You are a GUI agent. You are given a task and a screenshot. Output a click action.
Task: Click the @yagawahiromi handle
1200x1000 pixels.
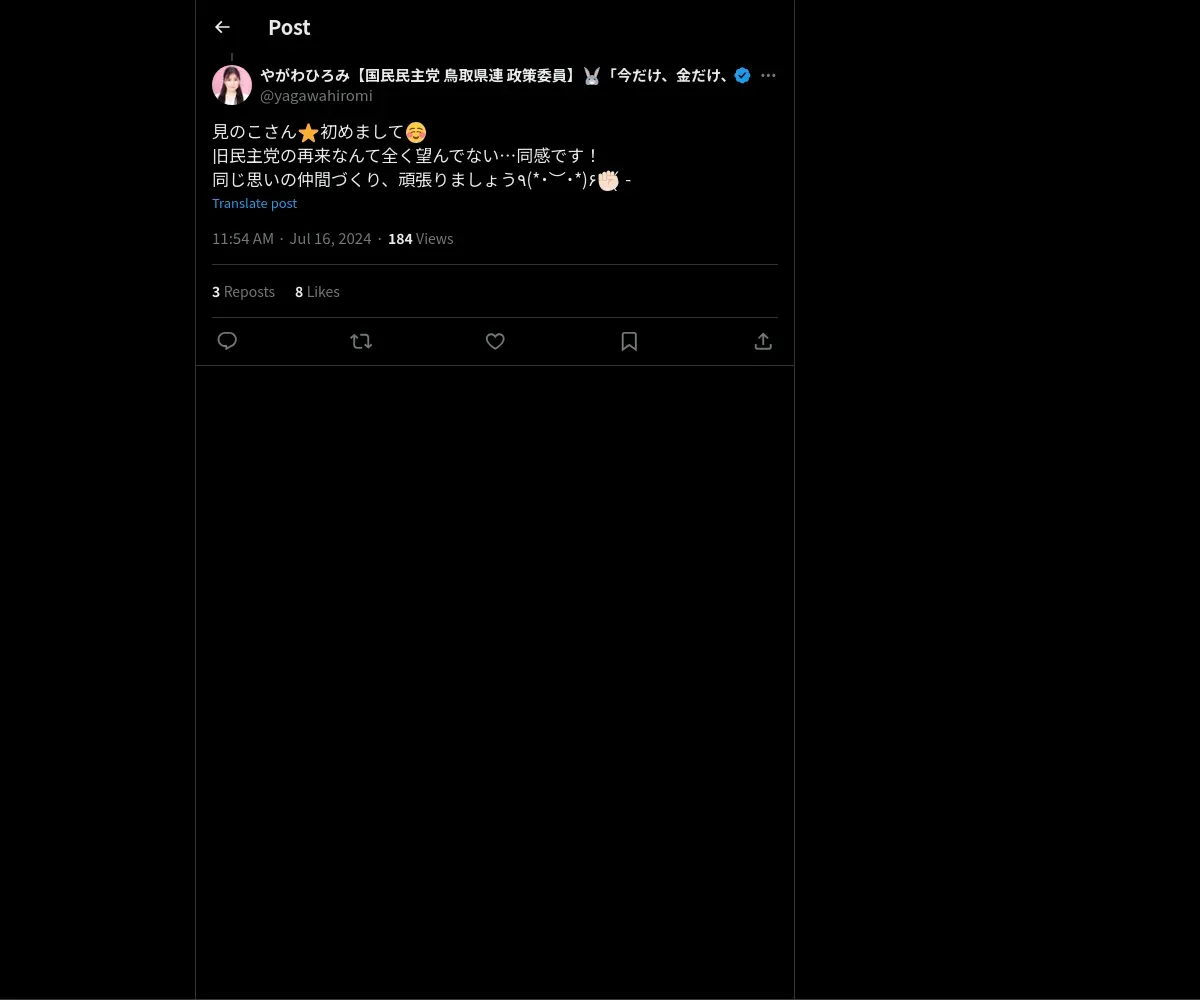click(316, 96)
